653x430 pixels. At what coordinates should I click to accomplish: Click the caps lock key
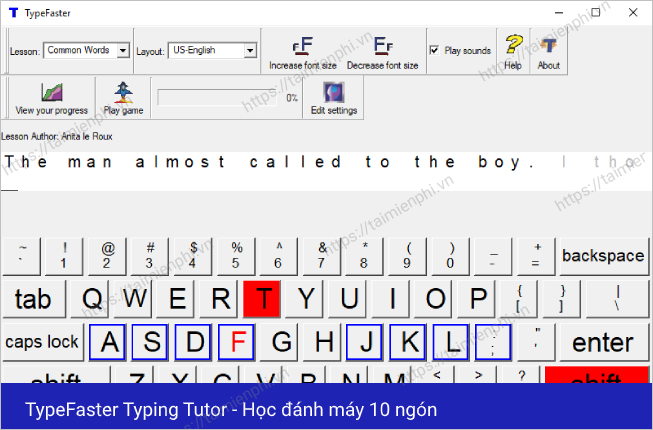coord(42,342)
